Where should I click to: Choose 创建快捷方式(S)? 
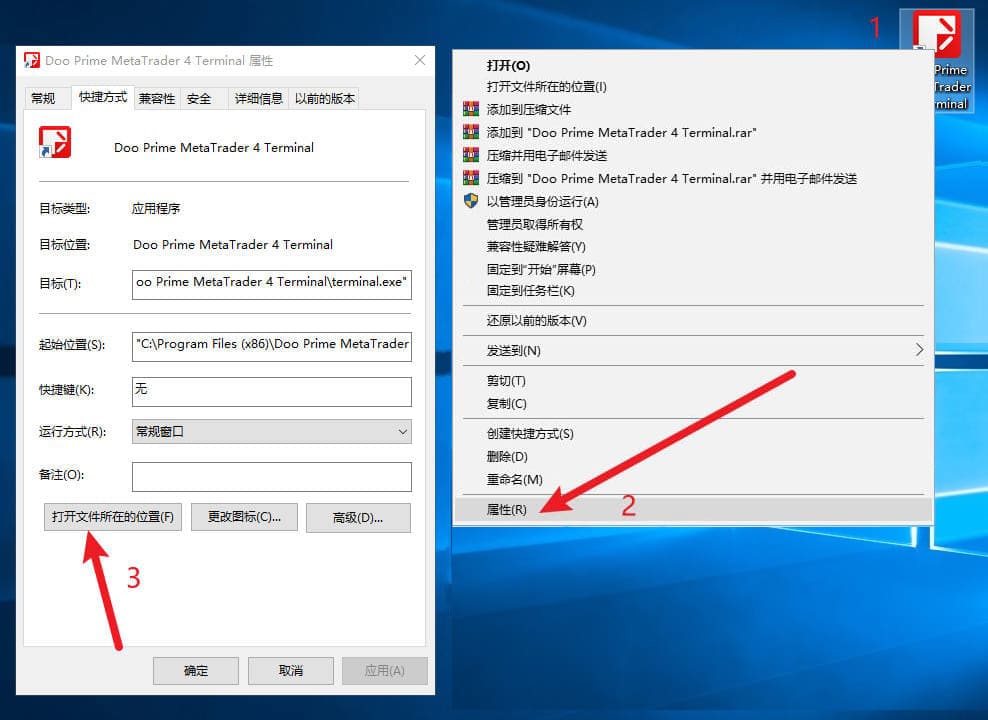693,433
